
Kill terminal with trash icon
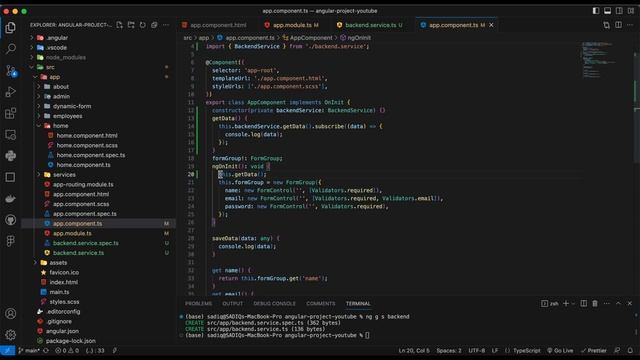click(x=595, y=303)
